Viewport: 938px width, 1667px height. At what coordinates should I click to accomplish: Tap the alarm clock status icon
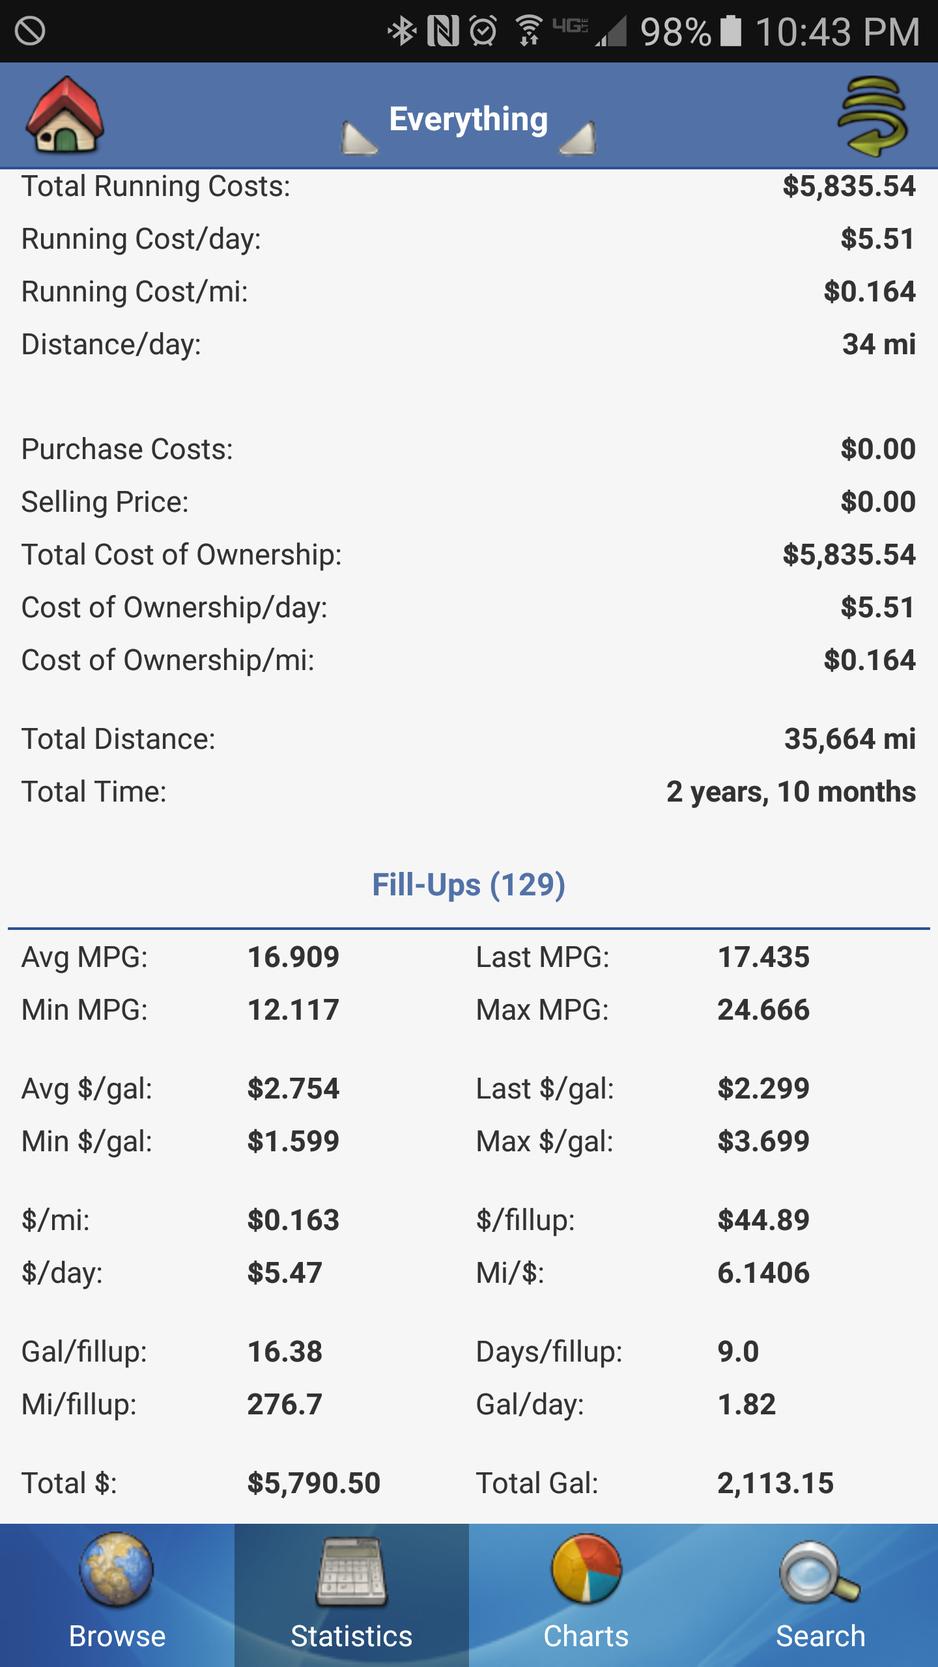point(483,32)
